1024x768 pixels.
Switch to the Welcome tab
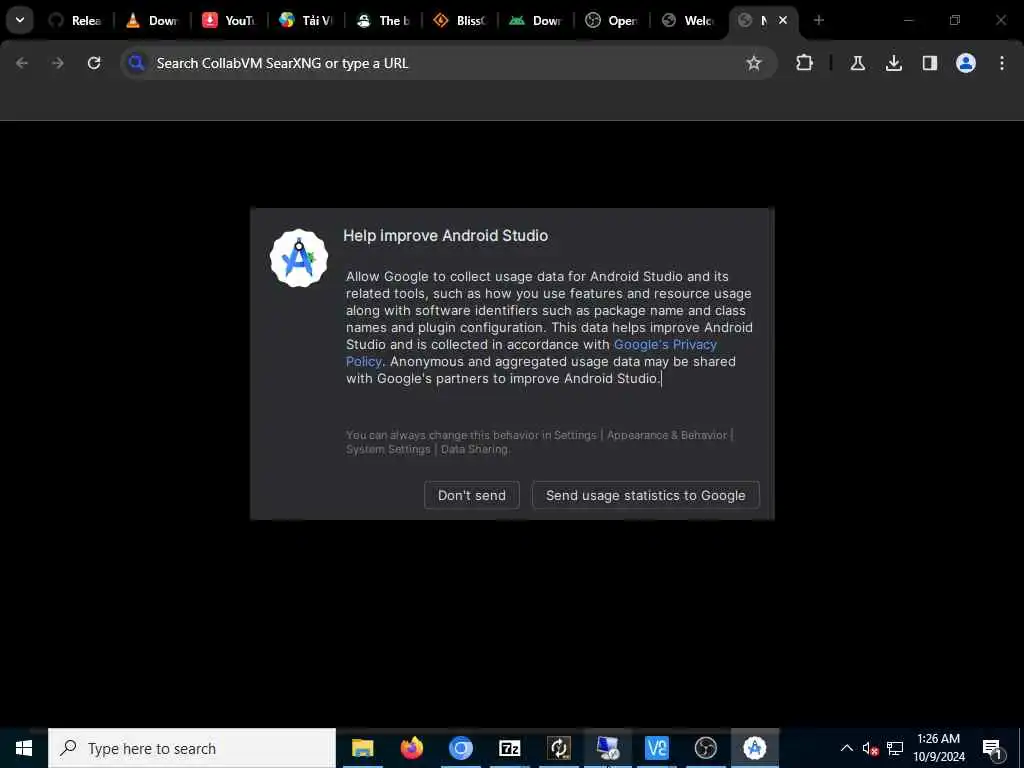pyautogui.click(x=688, y=20)
